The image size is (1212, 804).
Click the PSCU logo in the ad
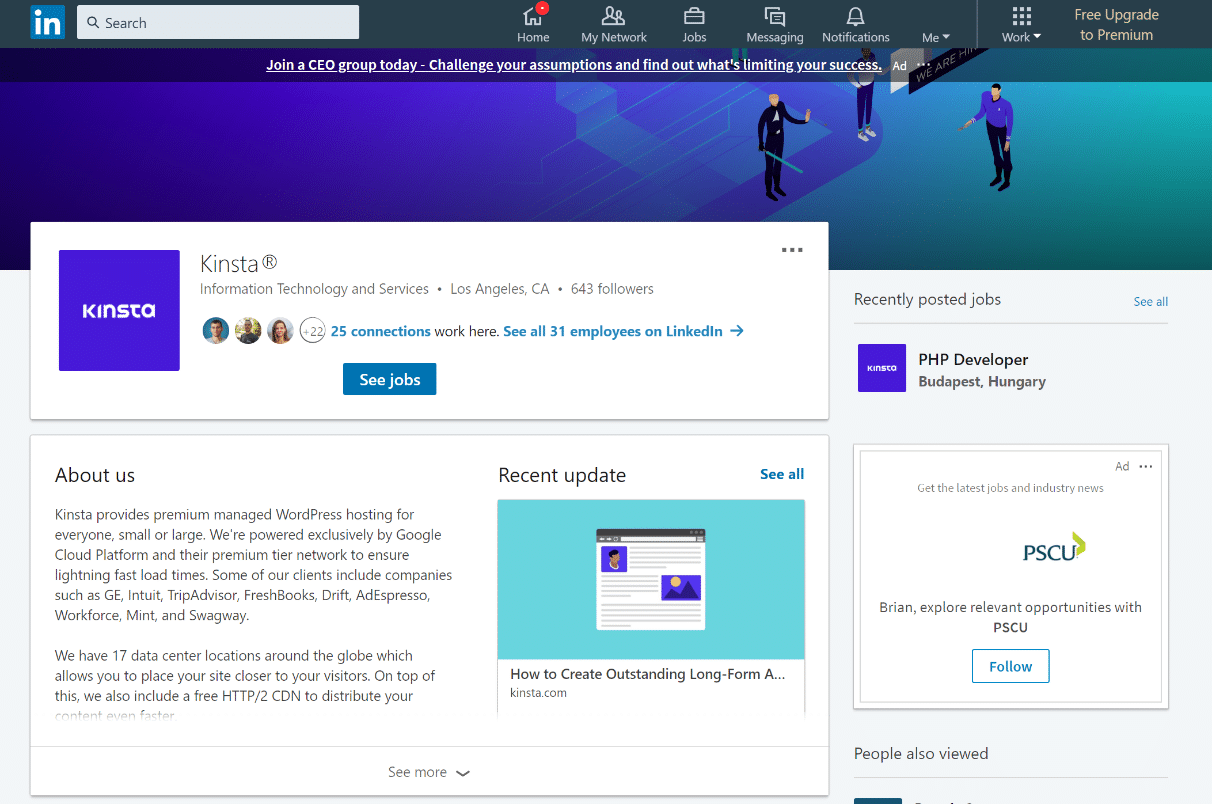1053,547
